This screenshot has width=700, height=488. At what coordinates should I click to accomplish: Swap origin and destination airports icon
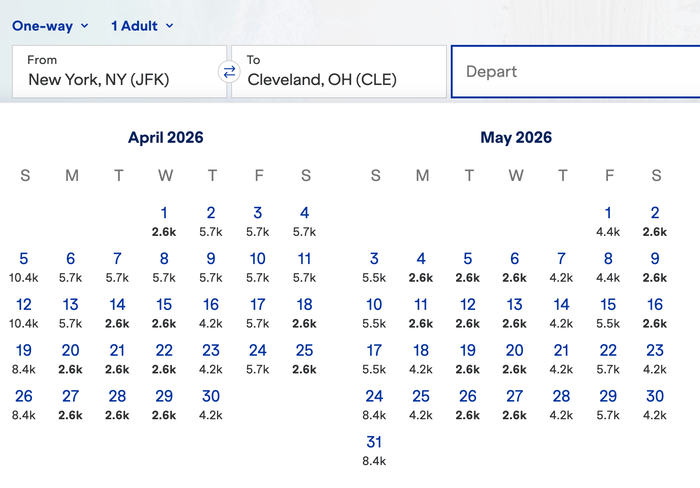pos(229,72)
